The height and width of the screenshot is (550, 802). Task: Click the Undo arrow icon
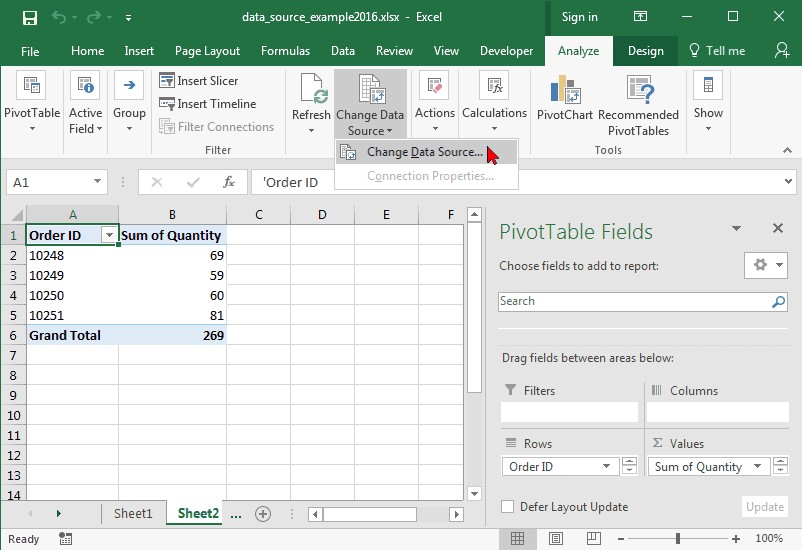click(x=59, y=17)
